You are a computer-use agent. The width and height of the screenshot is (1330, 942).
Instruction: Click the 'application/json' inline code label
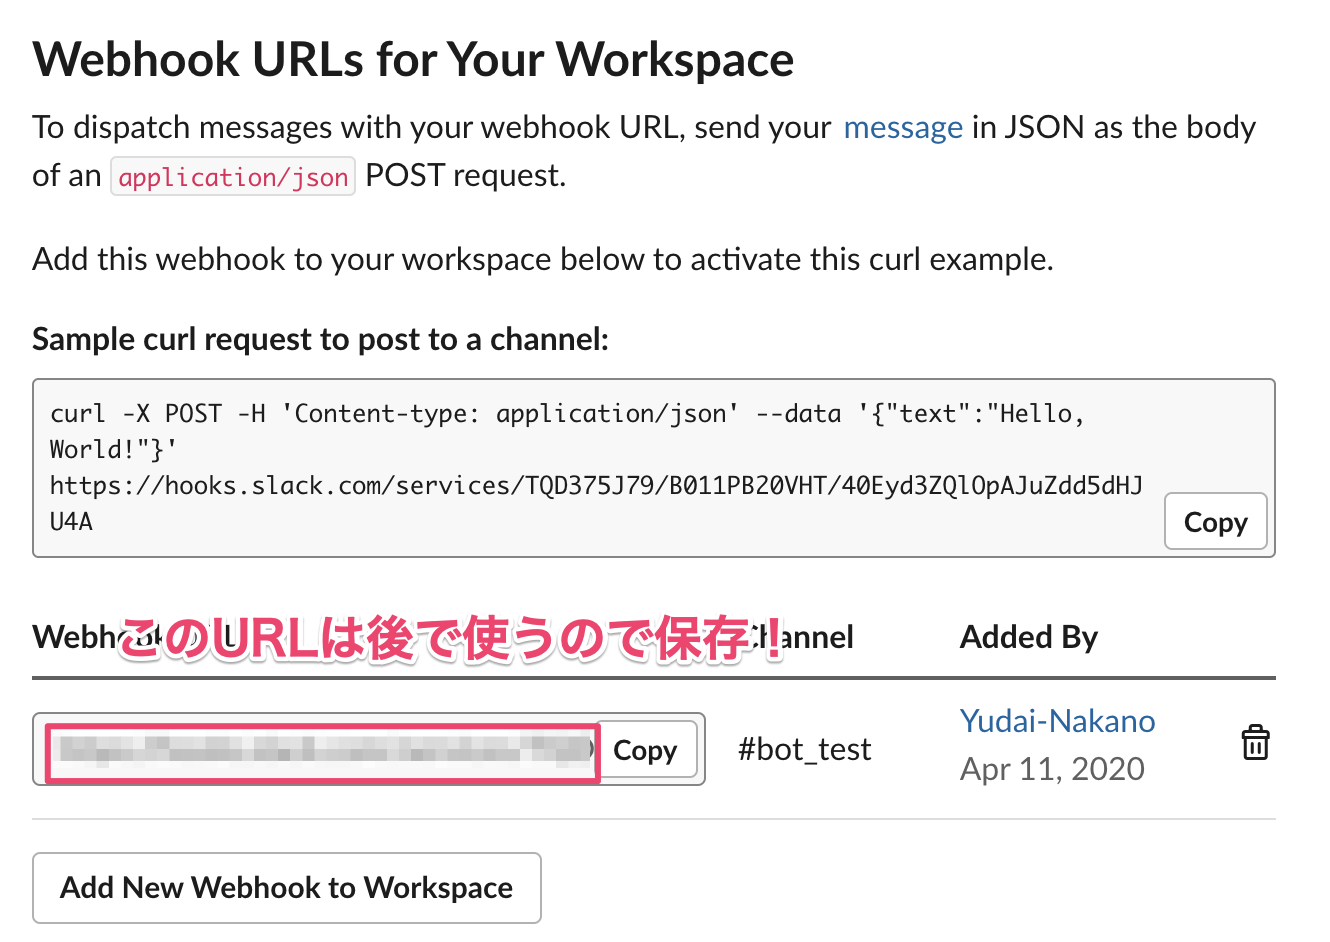pyautogui.click(x=233, y=177)
